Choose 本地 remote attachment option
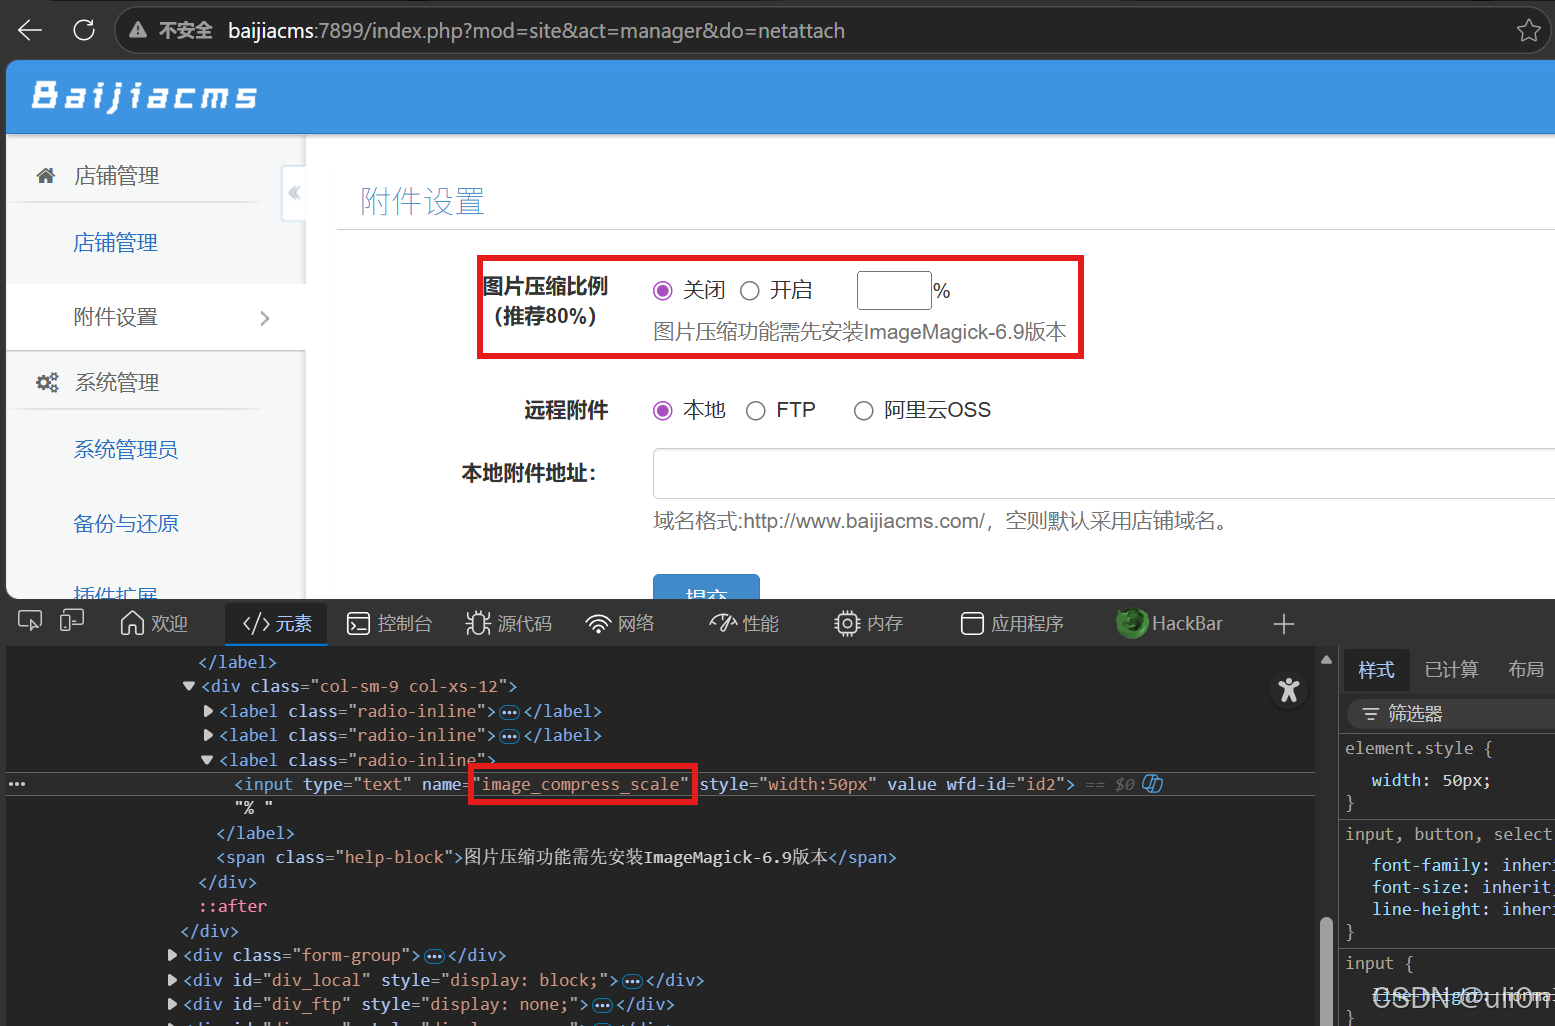This screenshot has width=1555, height=1026. point(662,411)
